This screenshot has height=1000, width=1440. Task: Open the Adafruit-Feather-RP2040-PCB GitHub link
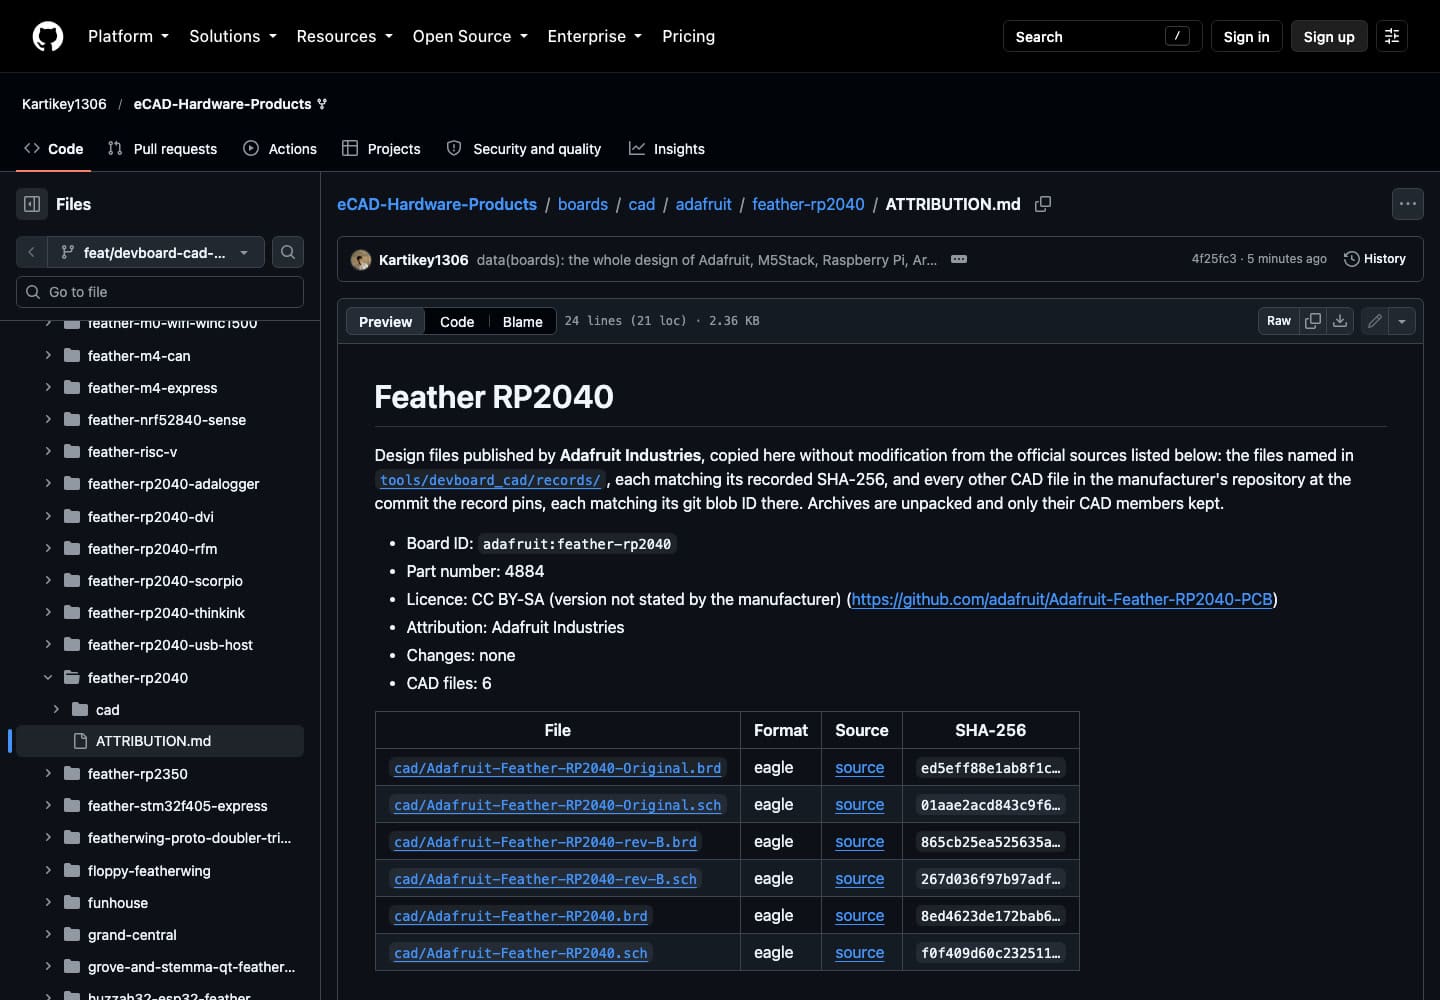pos(1062,599)
